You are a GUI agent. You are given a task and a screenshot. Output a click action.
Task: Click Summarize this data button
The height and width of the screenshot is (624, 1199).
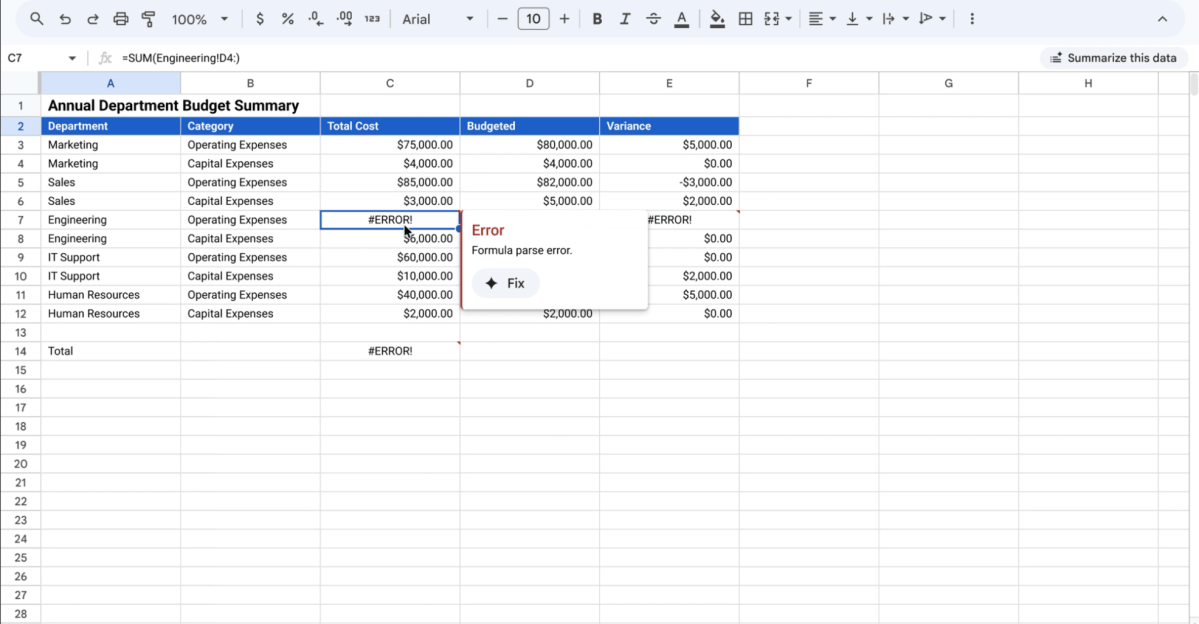click(1113, 58)
